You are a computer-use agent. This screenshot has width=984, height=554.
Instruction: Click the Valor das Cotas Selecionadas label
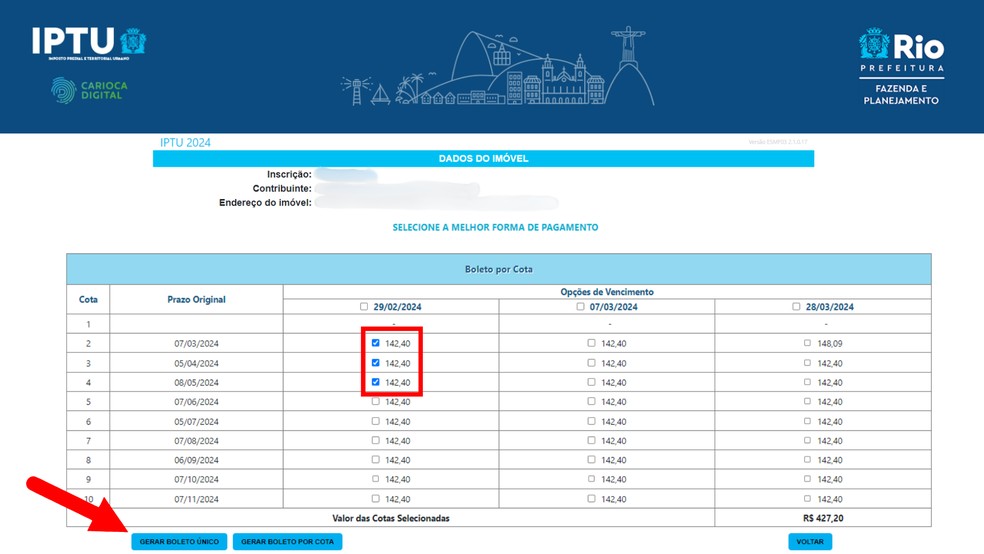390,518
